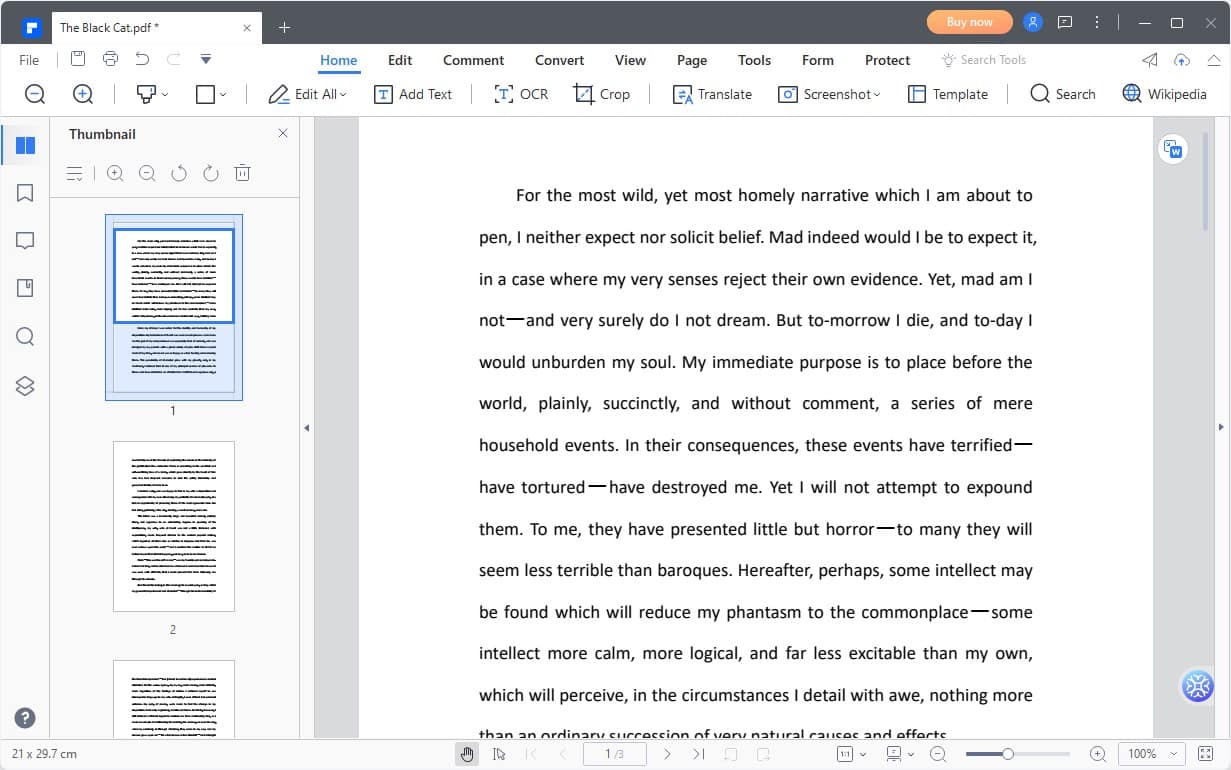Delete selected page thumbnail with trash icon
Image resolution: width=1231 pixels, height=770 pixels.
(x=242, y=173)
